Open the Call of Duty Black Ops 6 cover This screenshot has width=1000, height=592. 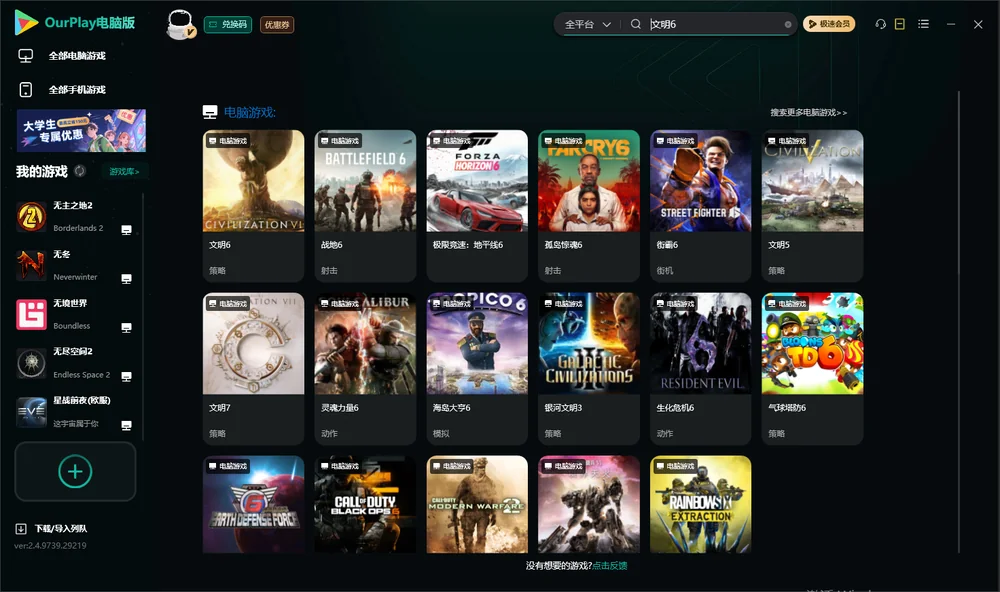[x=365, y=504]
